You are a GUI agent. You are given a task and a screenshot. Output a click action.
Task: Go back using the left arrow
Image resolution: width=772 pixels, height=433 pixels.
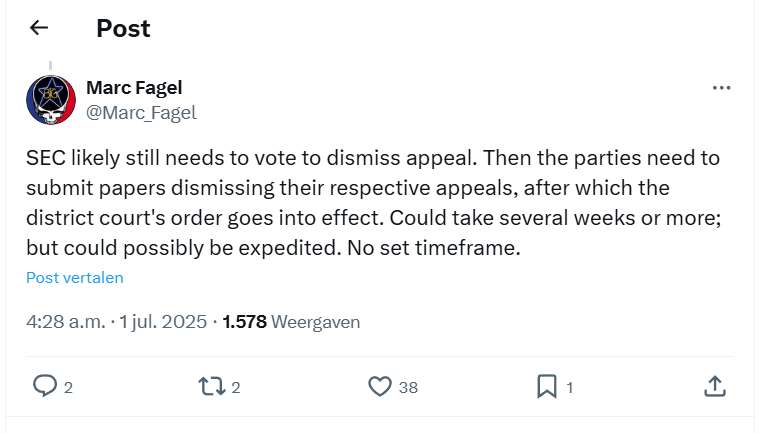[x=39, y=28]
